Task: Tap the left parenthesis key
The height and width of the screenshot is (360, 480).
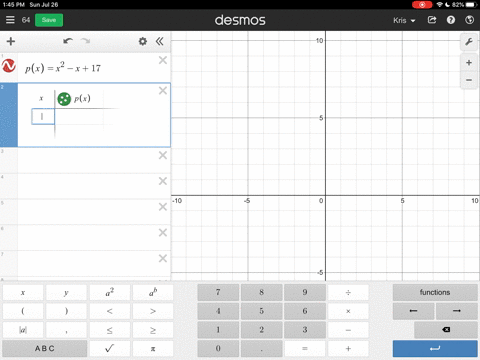Action: 23,311
